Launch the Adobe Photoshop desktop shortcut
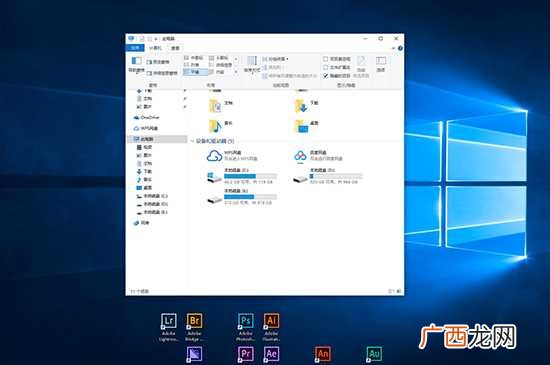This screenshot has height=365, width=550. click(246, 327)
